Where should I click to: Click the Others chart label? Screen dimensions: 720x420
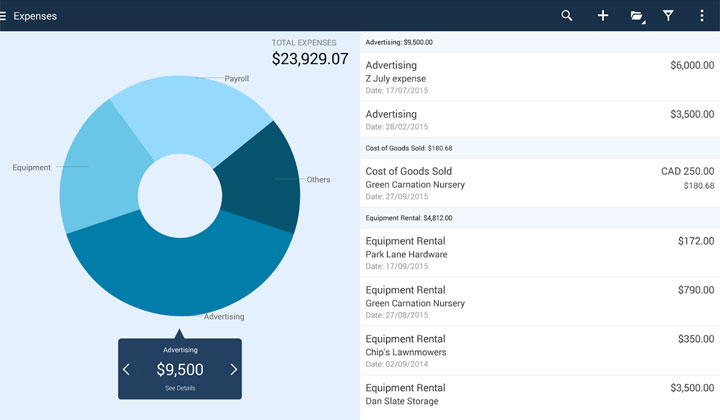pos(318,179)
